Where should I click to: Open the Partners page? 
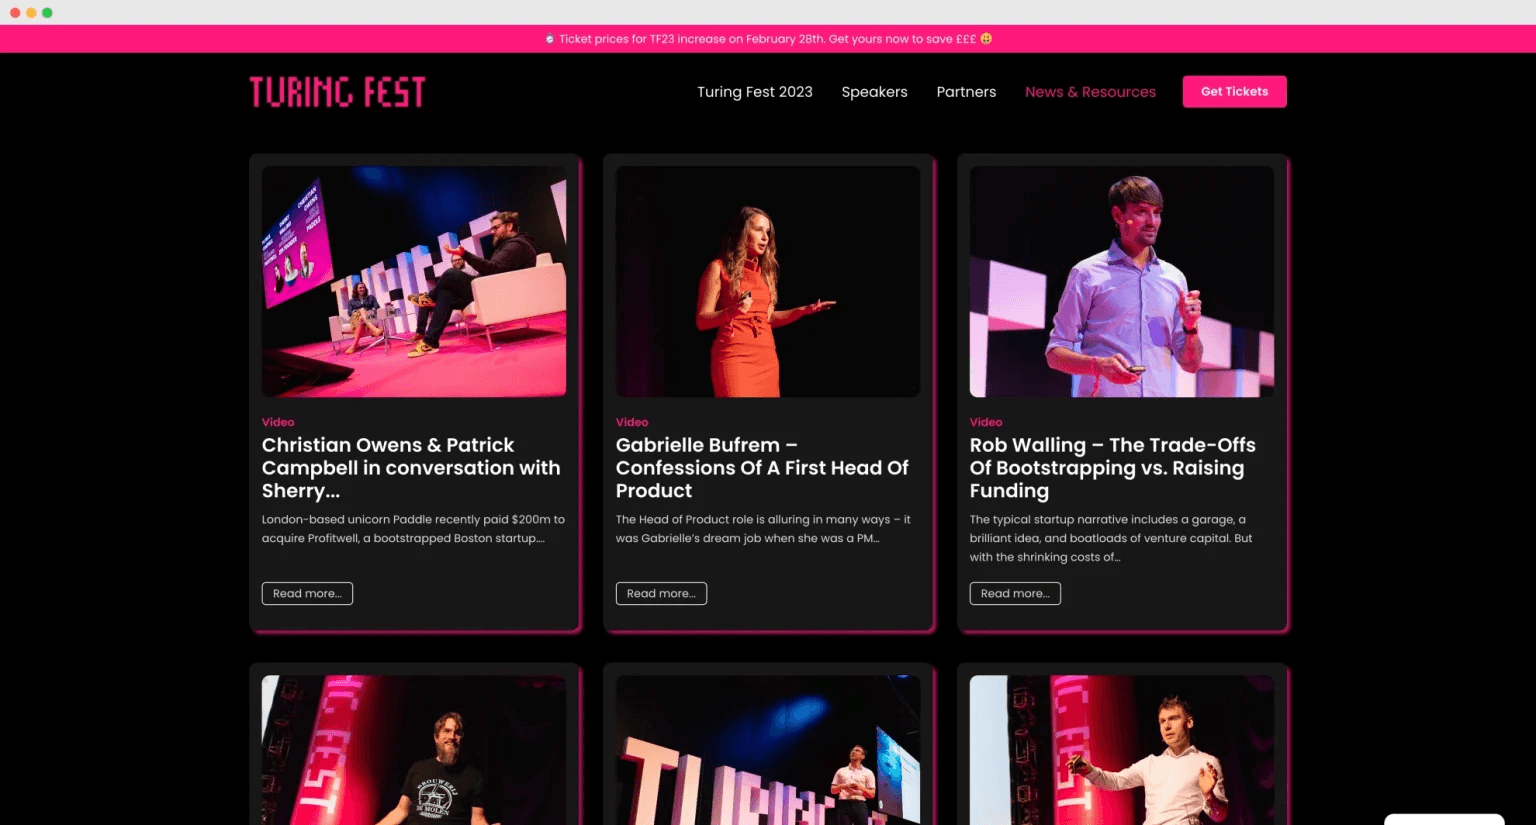(x=966, y=91)
